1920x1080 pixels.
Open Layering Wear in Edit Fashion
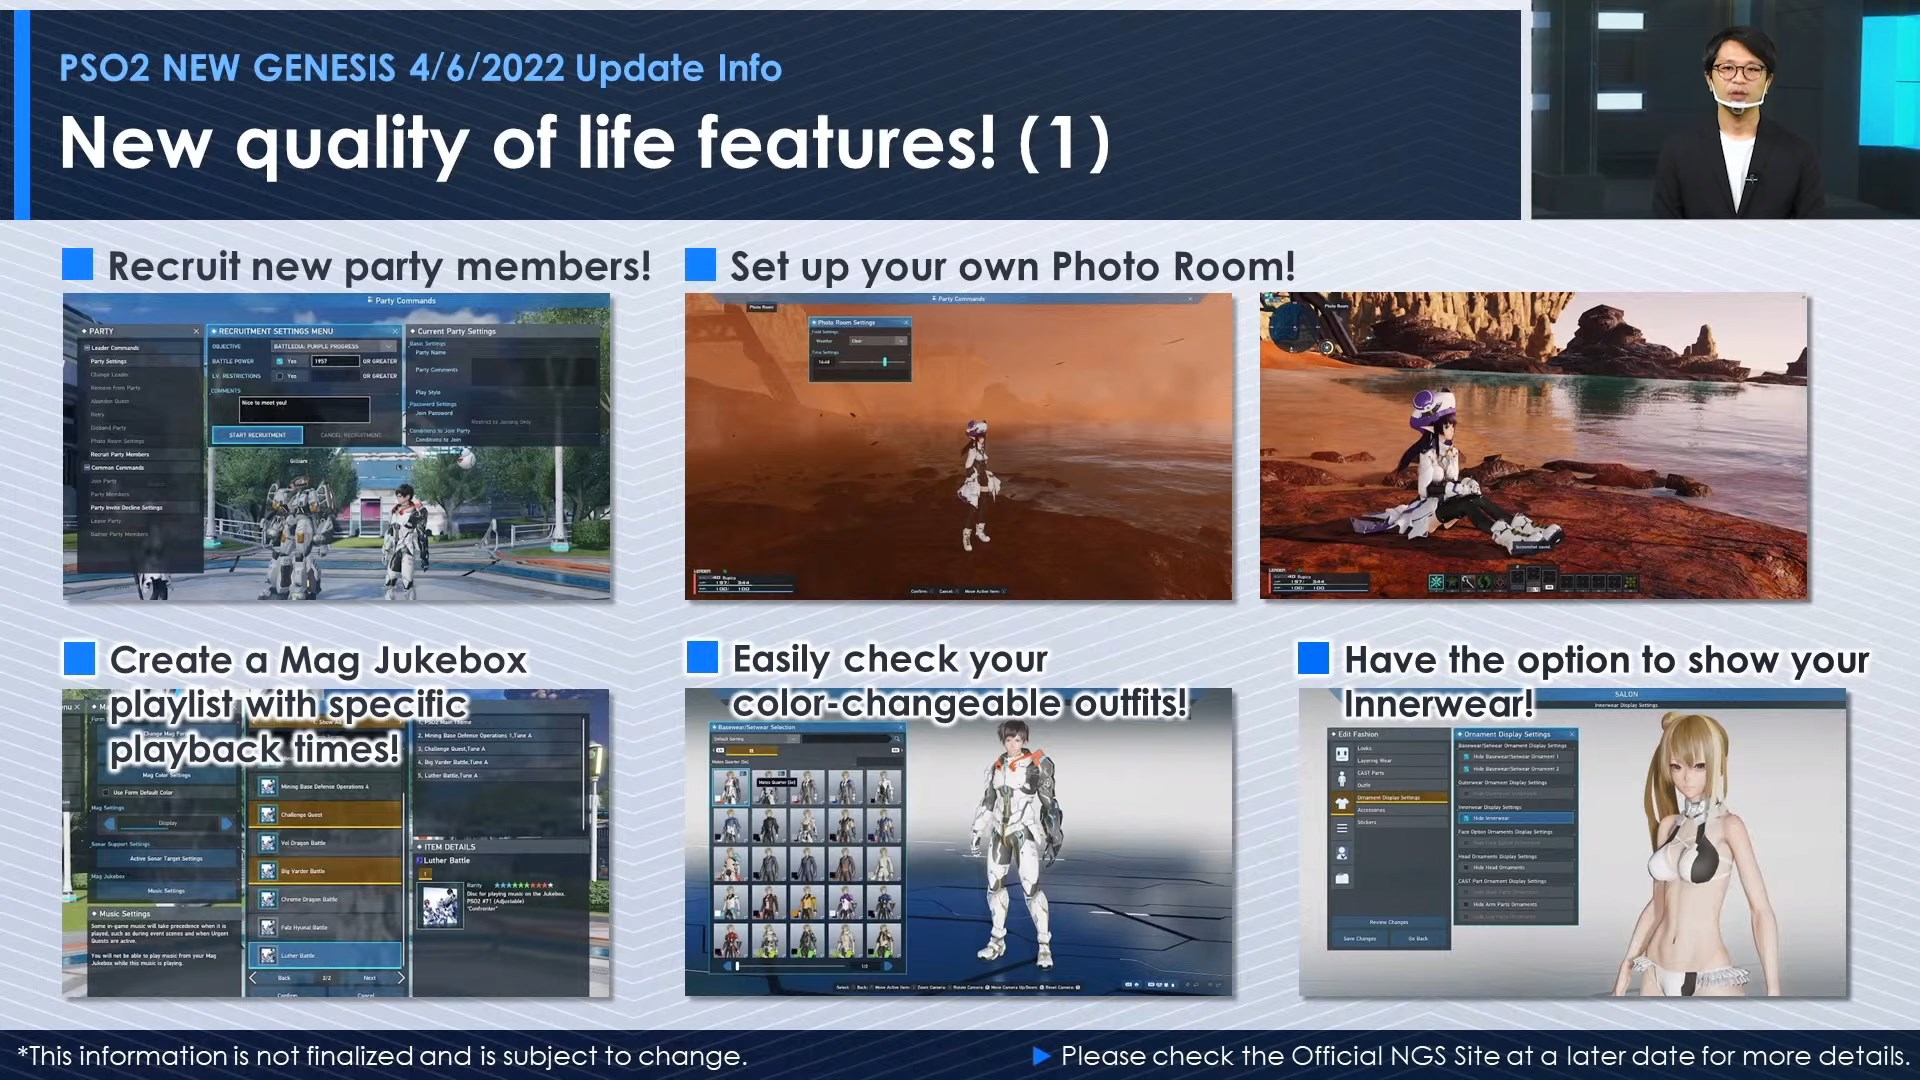tap(1402, 761)
